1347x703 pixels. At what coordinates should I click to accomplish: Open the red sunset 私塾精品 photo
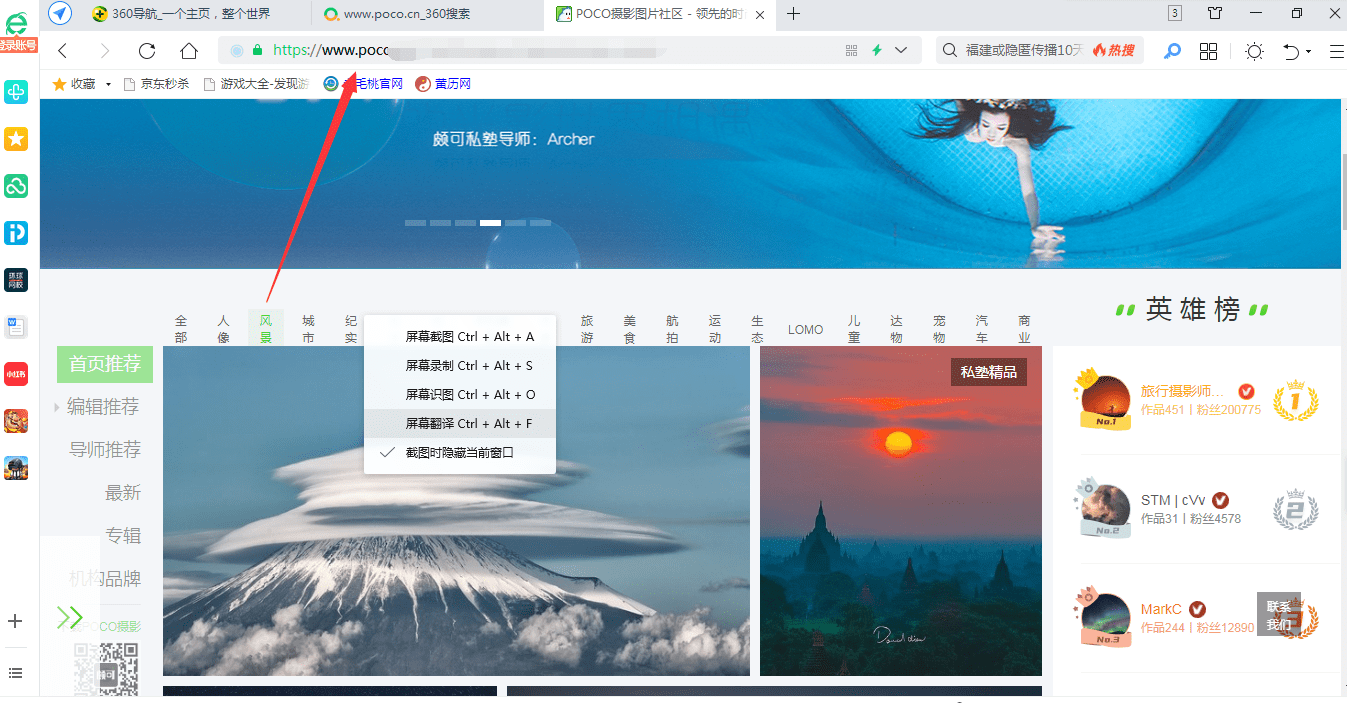[901, 511]
